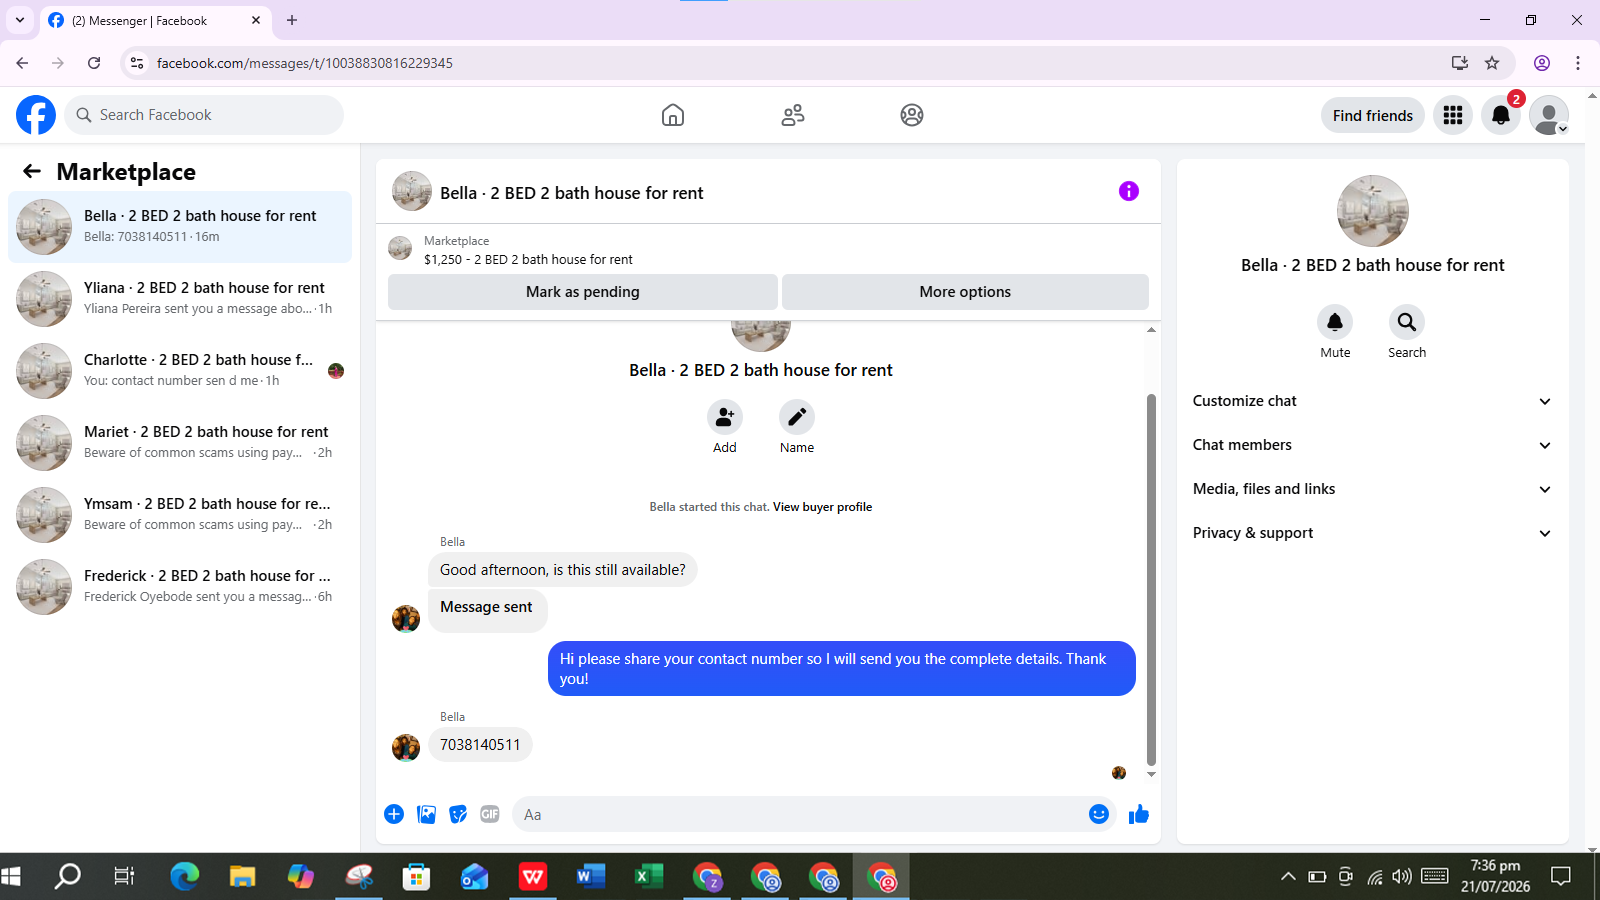Go back in the browser
The width and height of the screenshot is (1600, 900).
click(22, 63)
